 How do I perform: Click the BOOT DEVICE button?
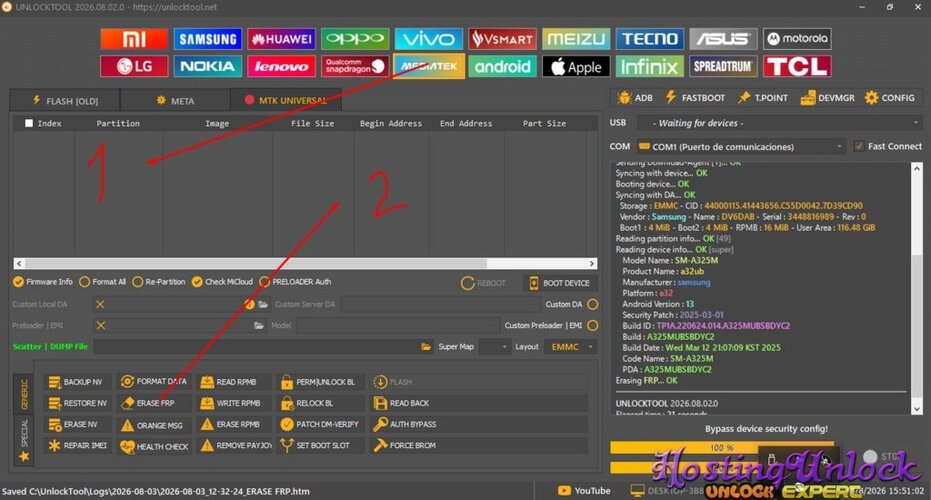560,283
